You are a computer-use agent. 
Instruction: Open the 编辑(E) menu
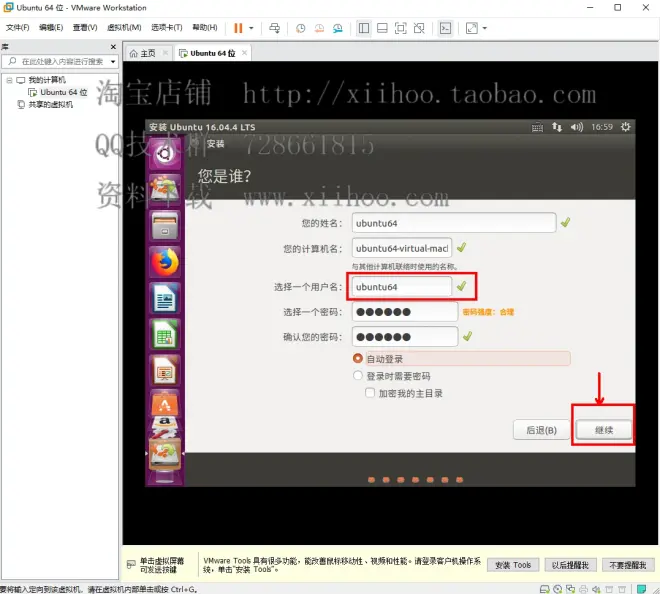click(51, 27)
